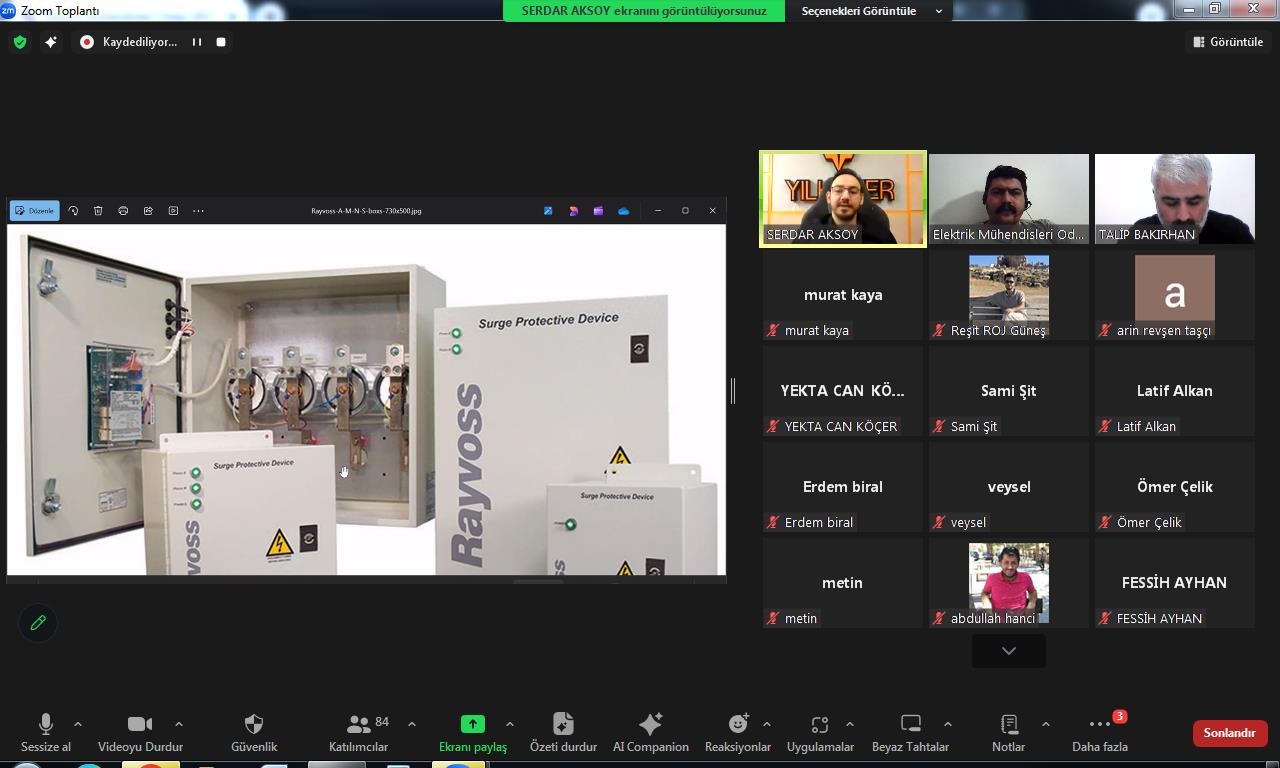Click the panel divider handle beside the shared screen
This screenshot has width=1280, height=768.
point(733,391)
